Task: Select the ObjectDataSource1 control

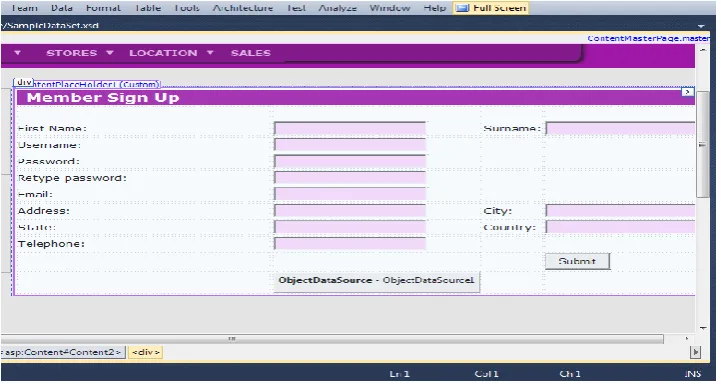Action: (x=377, y=281)
